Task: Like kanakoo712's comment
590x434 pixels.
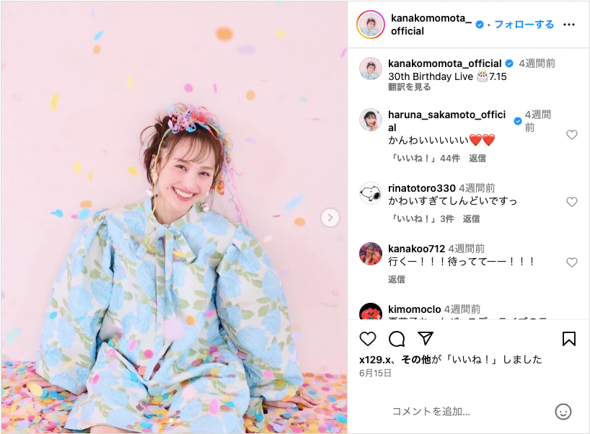Action: click(572, 262)
